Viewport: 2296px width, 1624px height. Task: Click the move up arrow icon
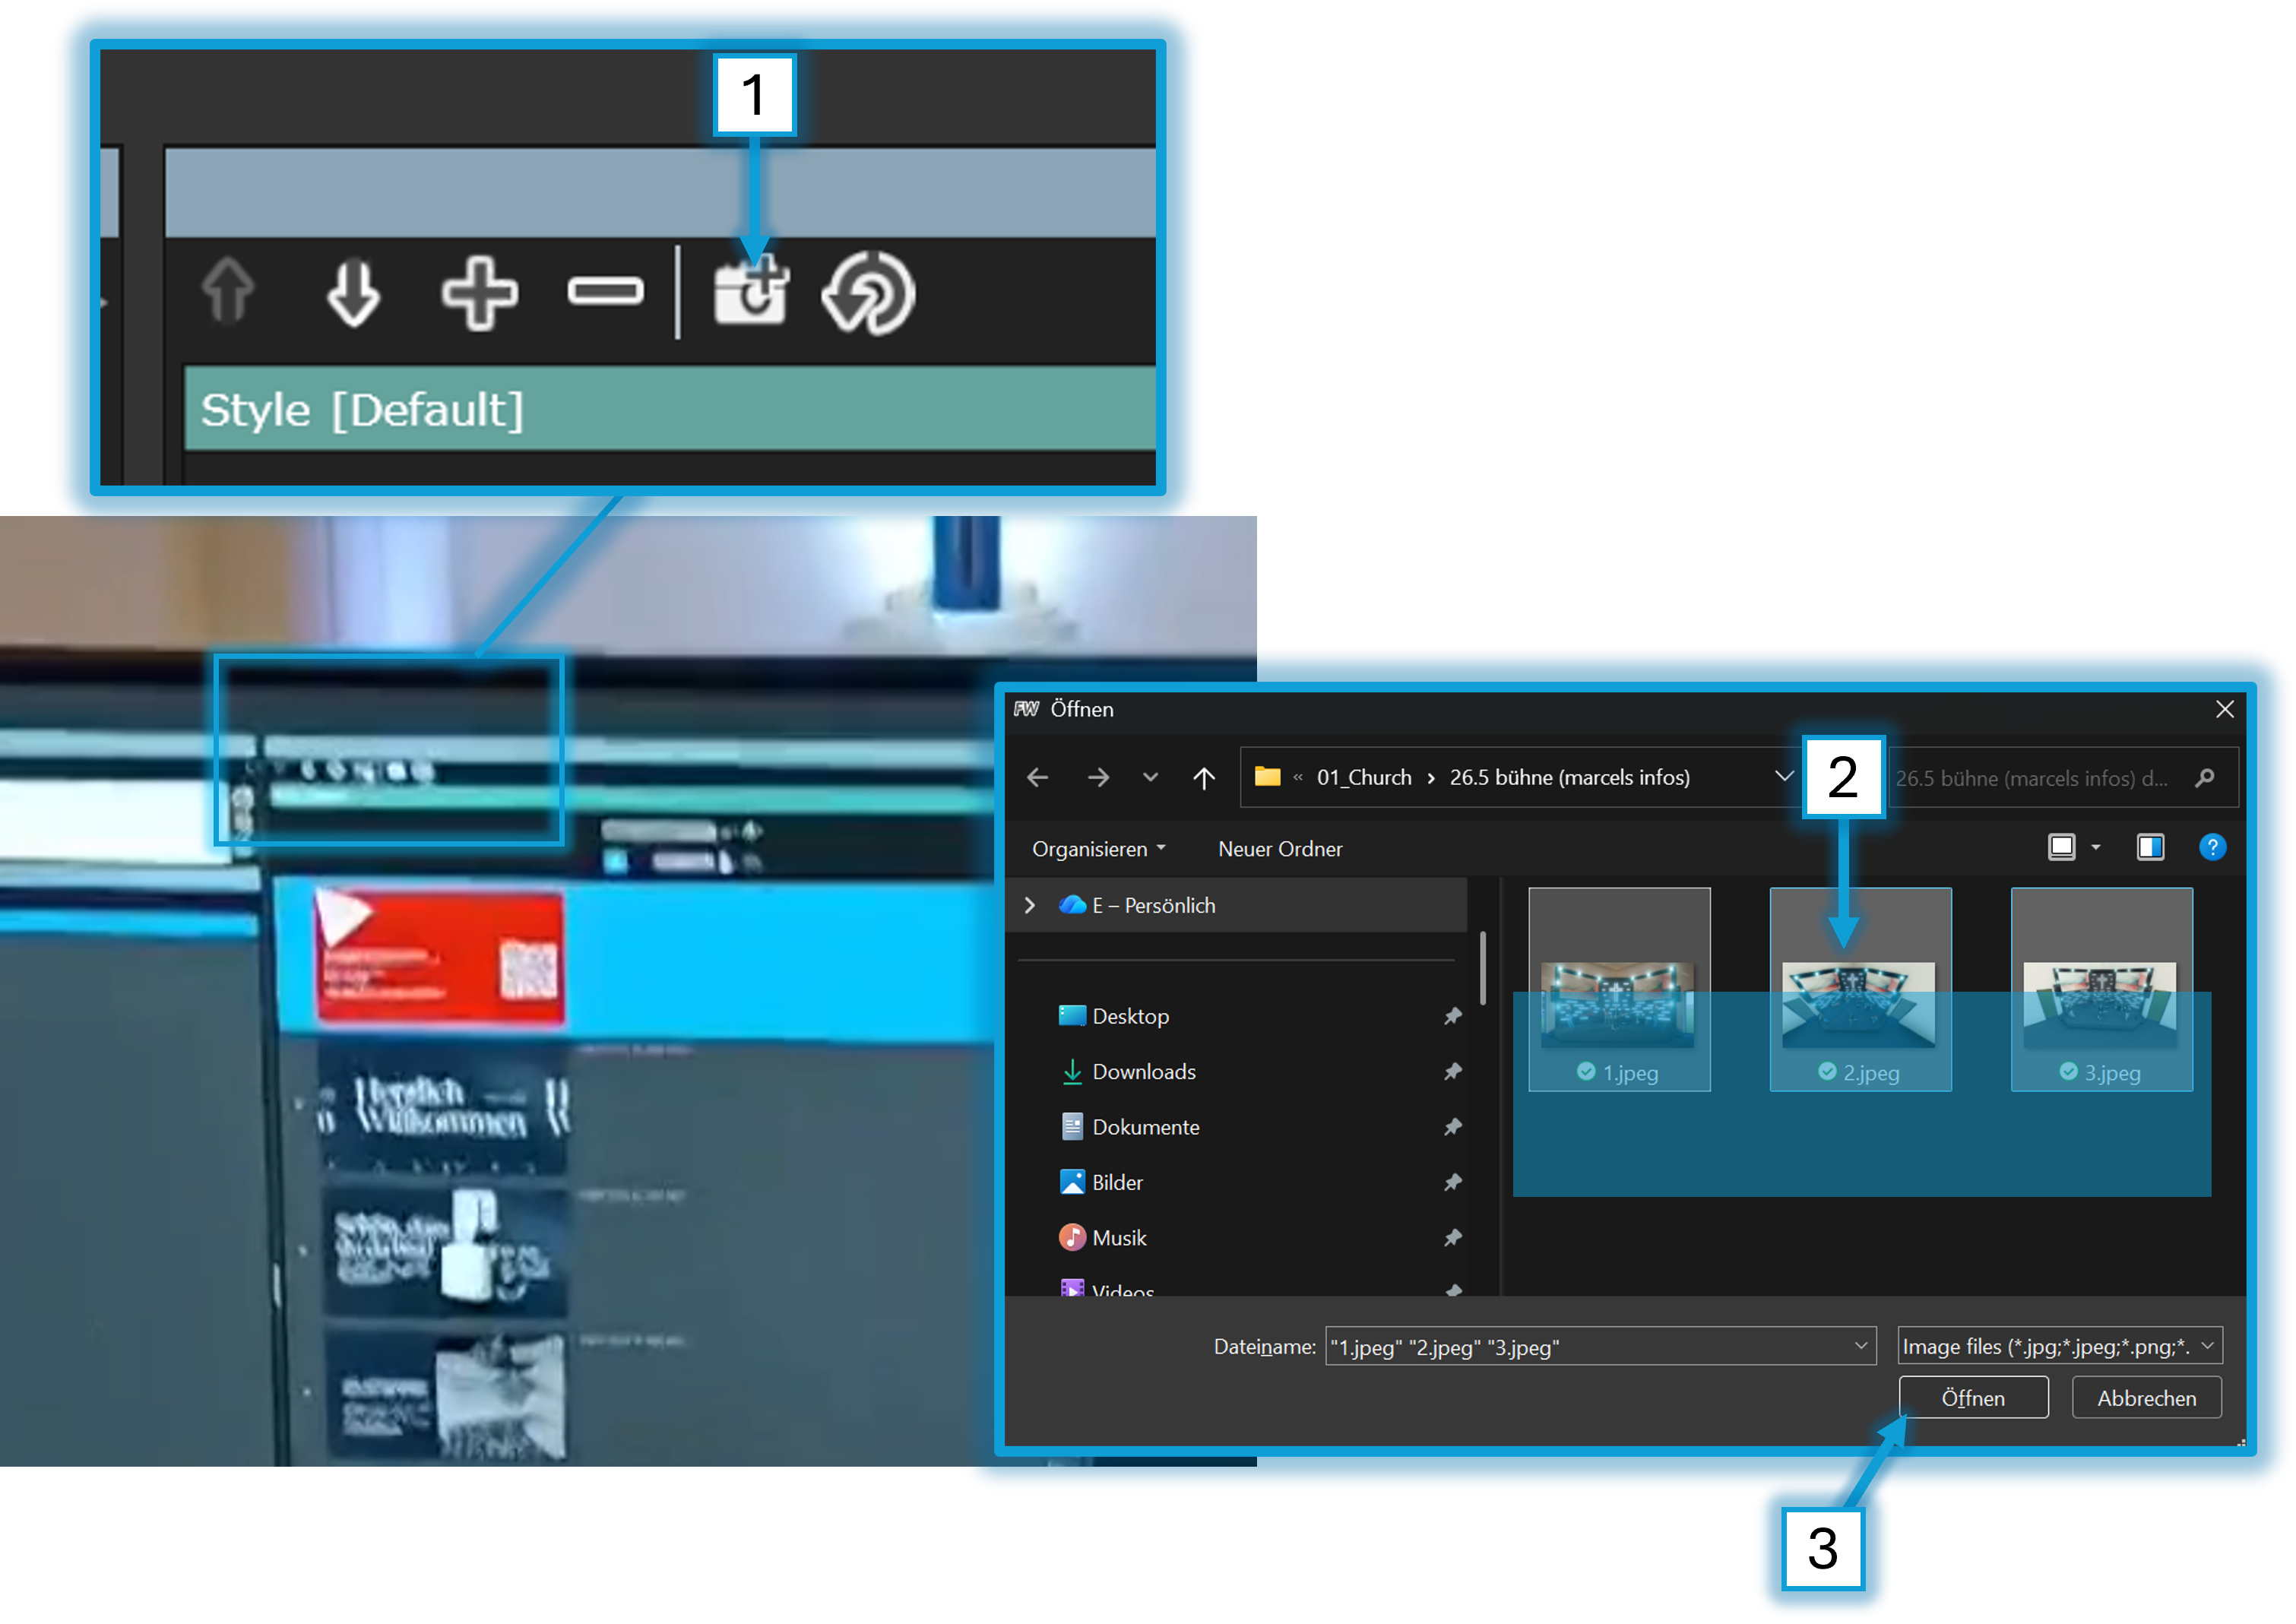click(x=228, y=292)
